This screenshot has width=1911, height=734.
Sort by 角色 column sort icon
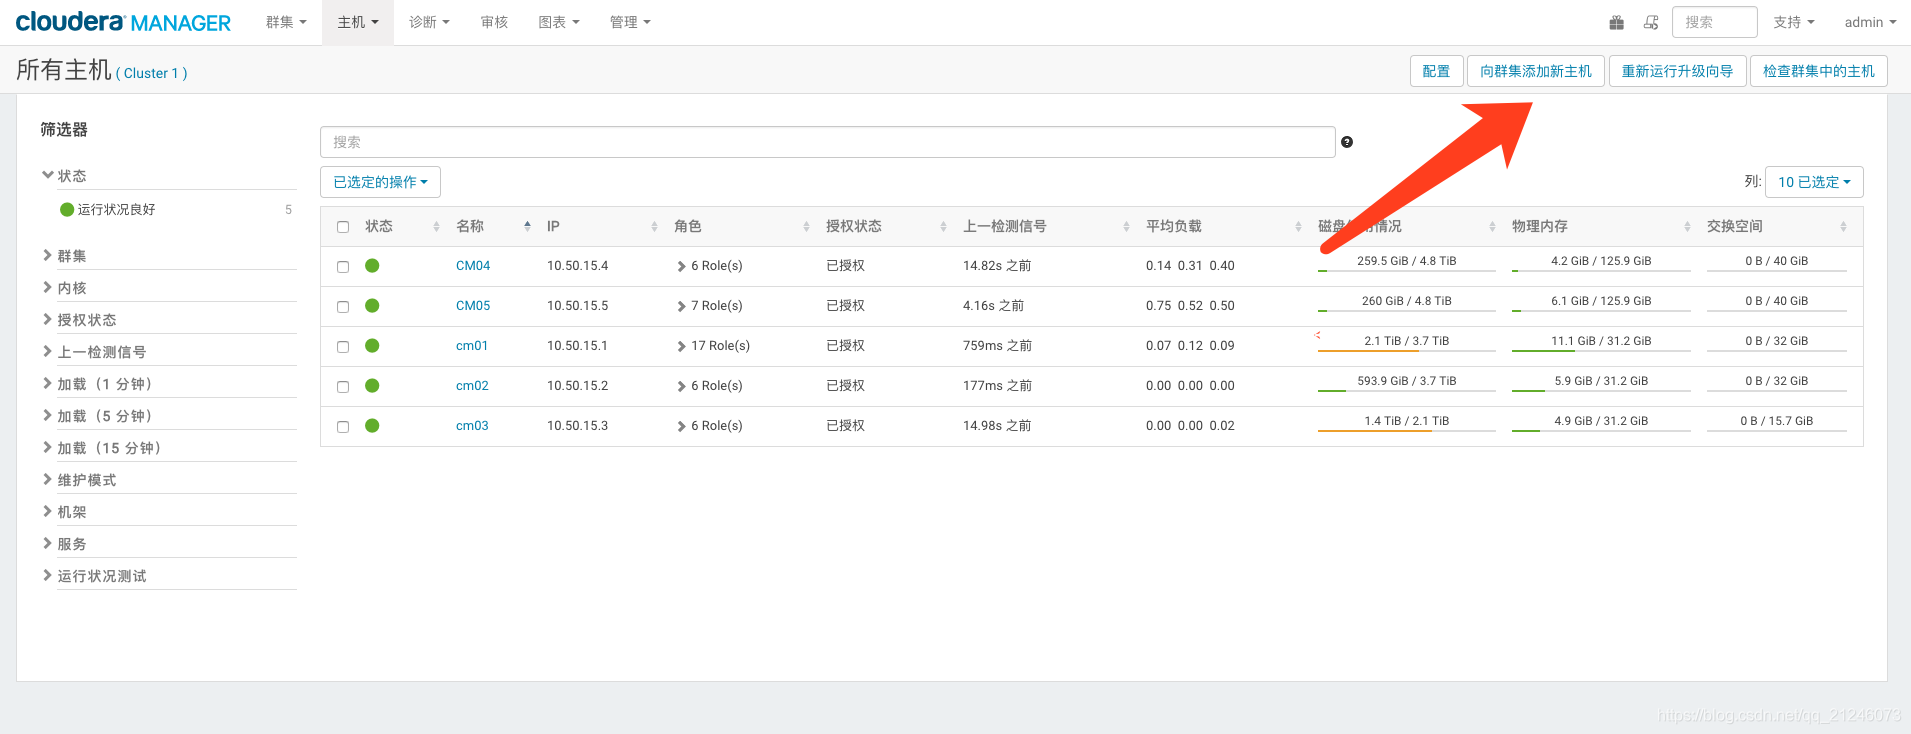tap(806, 227)
